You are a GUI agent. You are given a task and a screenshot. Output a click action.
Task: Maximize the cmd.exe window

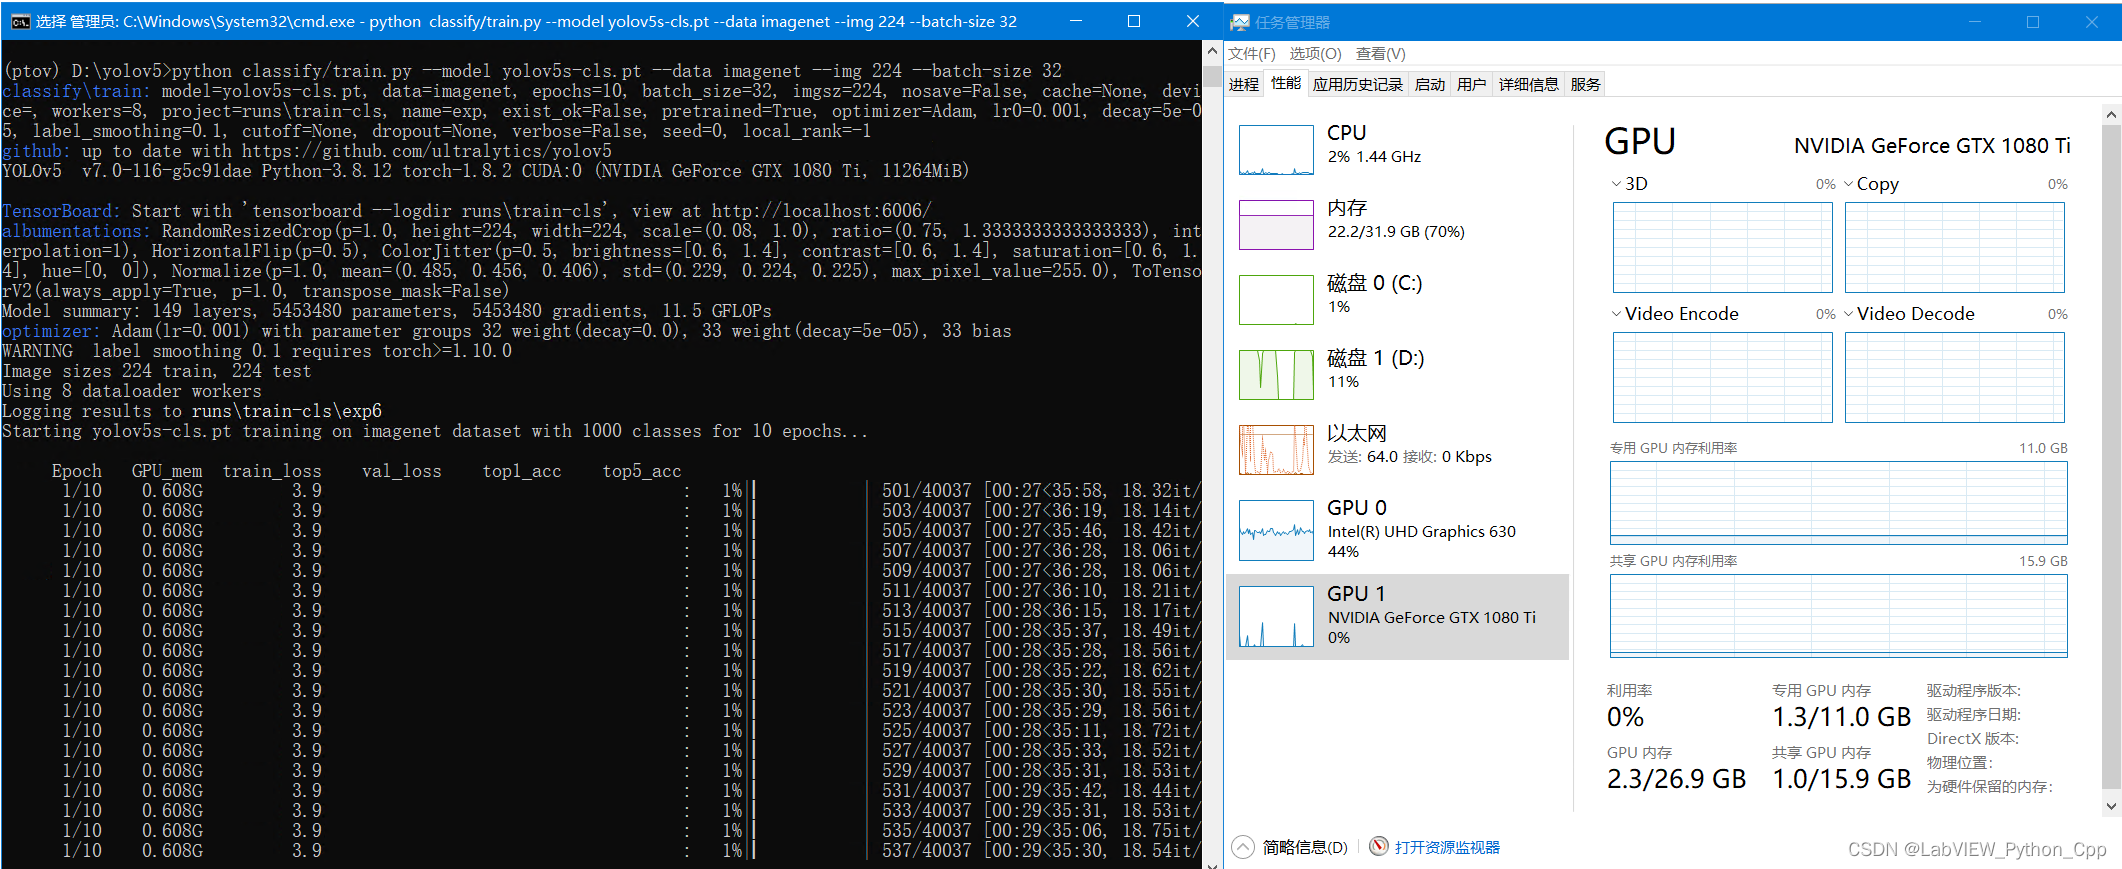(x=1134, y=21)
